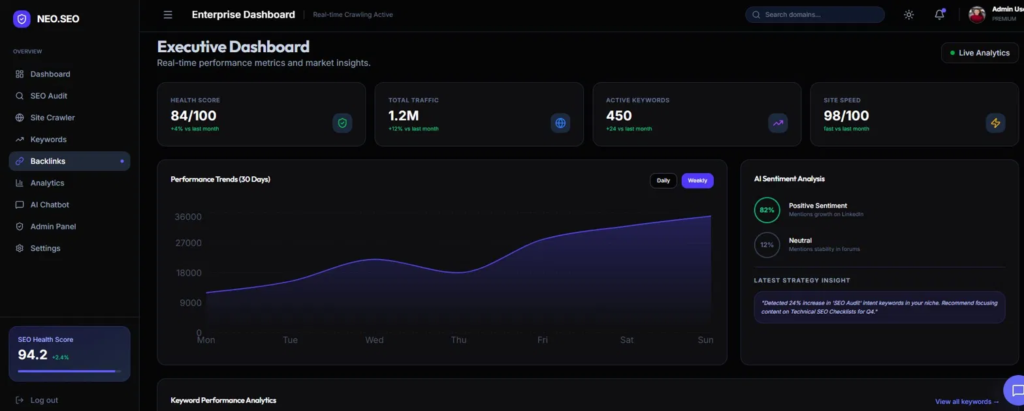
Task: Open the Settings menu item
Action: [70, 248]
